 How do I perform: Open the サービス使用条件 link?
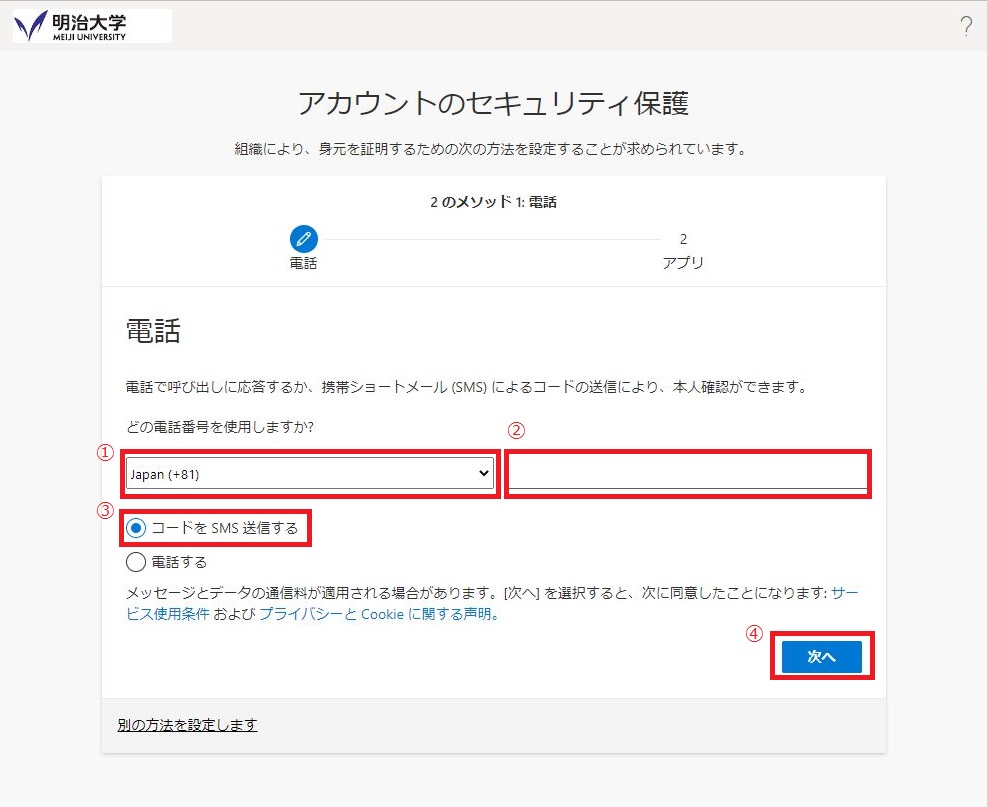(x=167, y=614)
